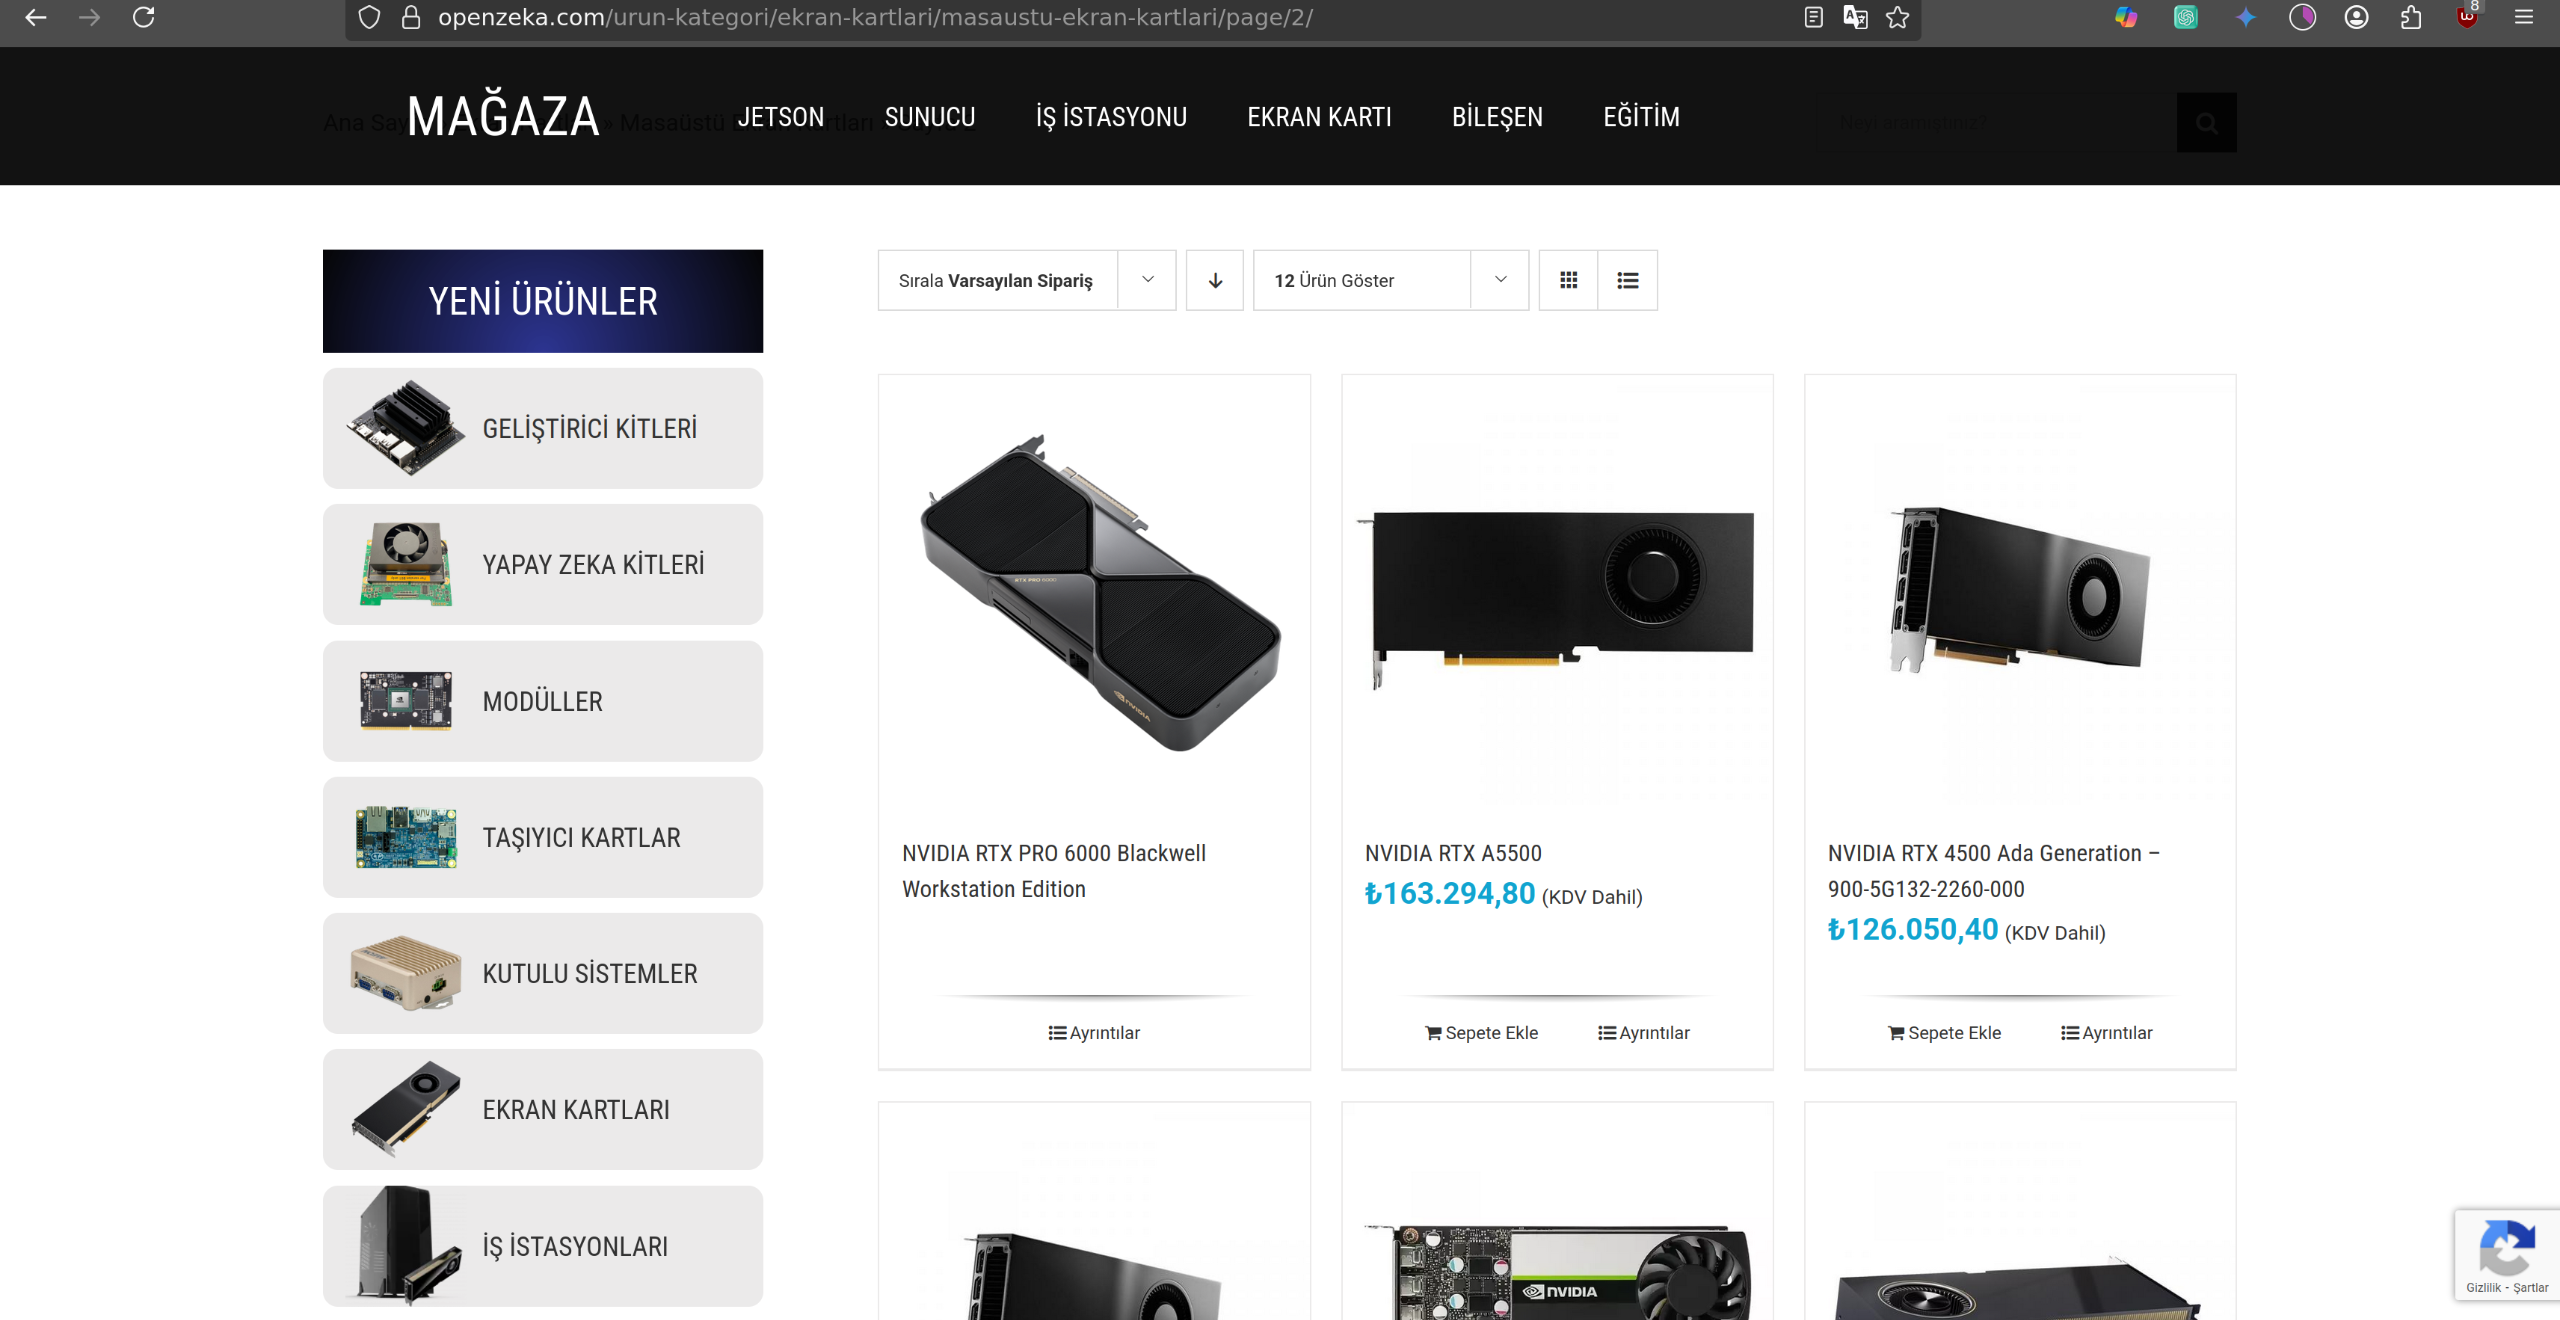Click the padlock site info icon
This screenshot has width=2560, height=1320.
411,17
